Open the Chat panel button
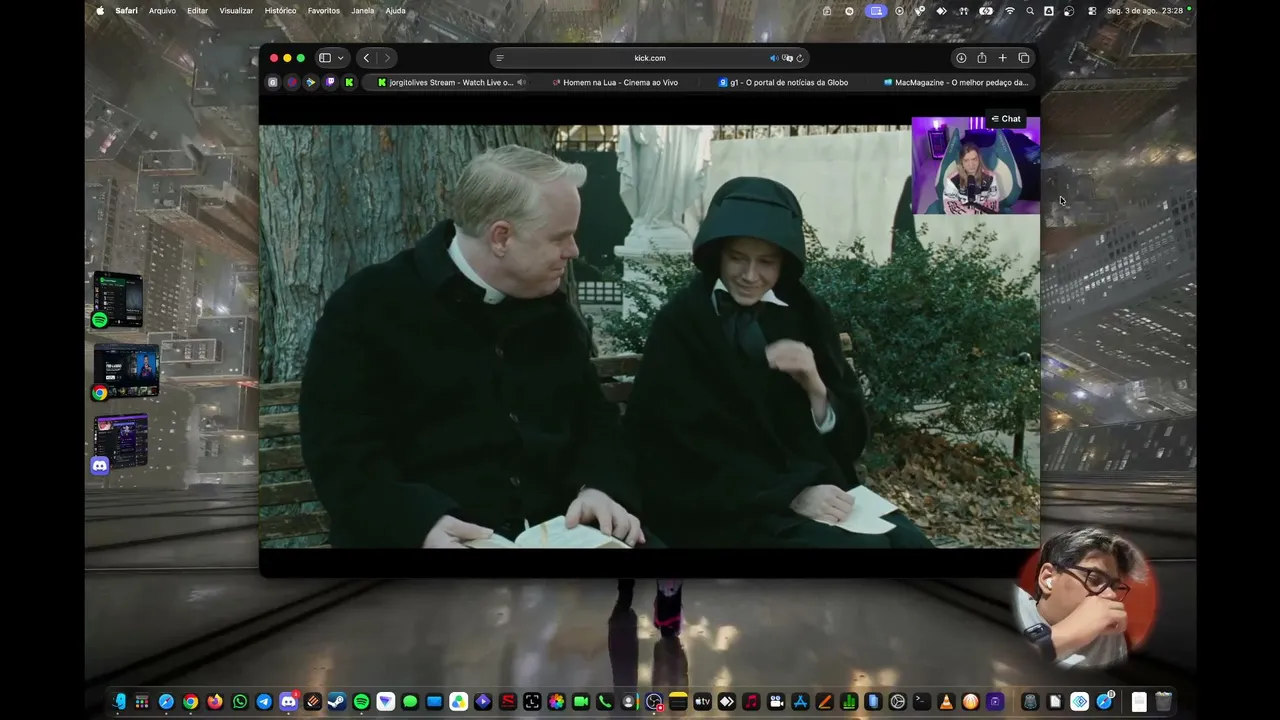This screenshot has width=1280, height=720. tap(1006, 119)
